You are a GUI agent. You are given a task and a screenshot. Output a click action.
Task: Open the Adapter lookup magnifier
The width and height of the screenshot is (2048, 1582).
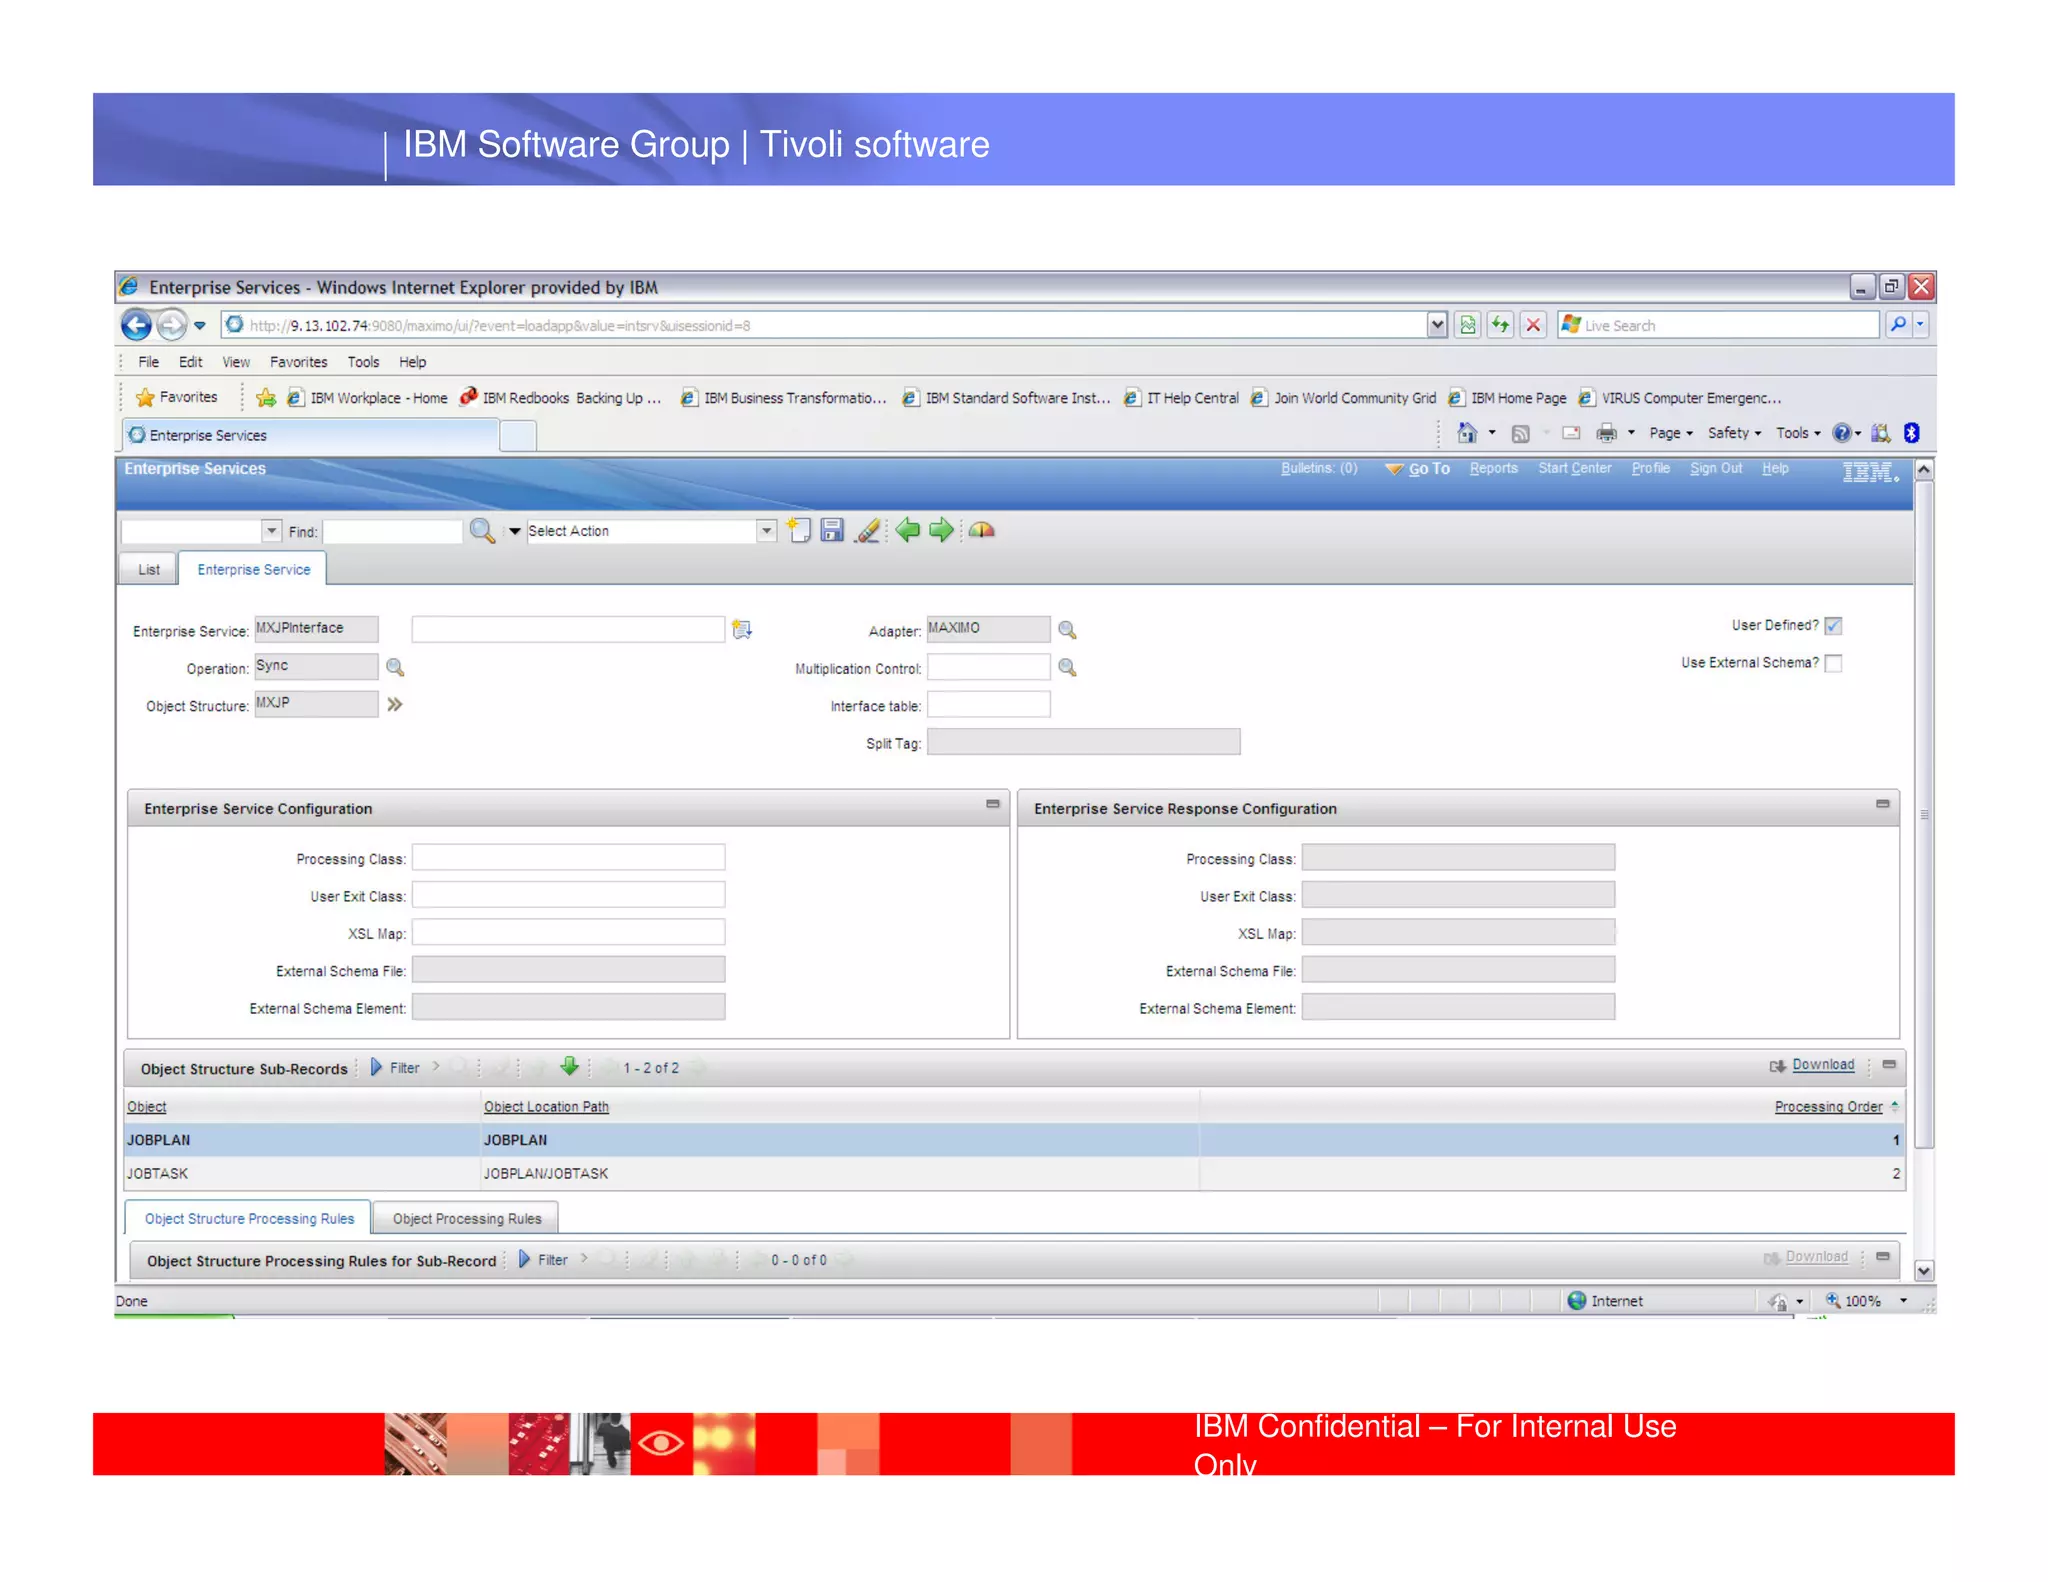click(x=1067, y=630)
